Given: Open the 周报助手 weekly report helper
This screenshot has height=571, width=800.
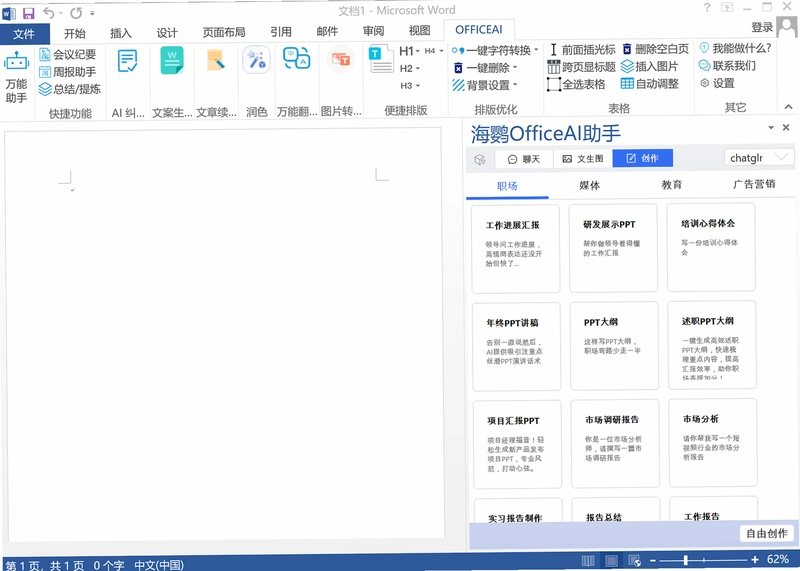Looking at the screenshot, I should click(x=68, y=71).
